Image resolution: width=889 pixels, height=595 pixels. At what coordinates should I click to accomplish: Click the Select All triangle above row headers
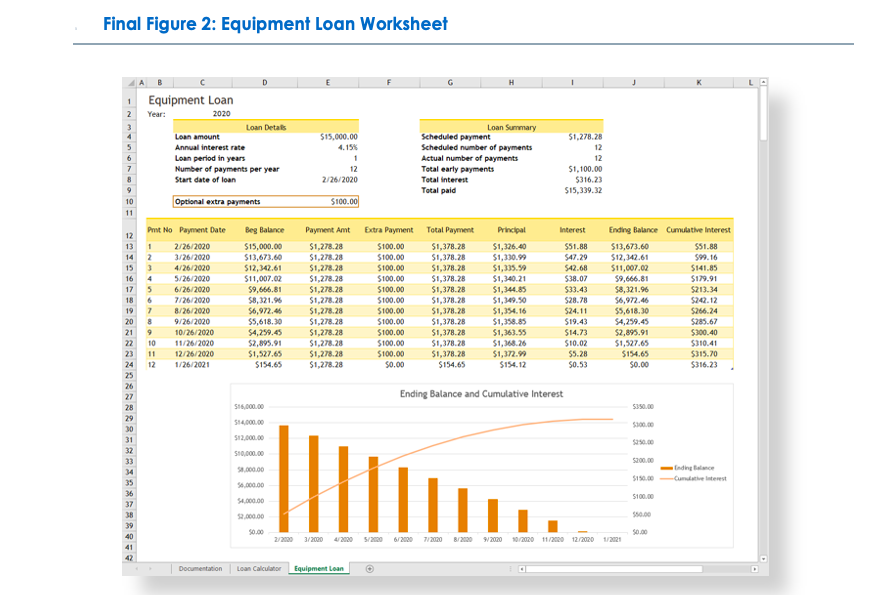(x=131, y=83)
